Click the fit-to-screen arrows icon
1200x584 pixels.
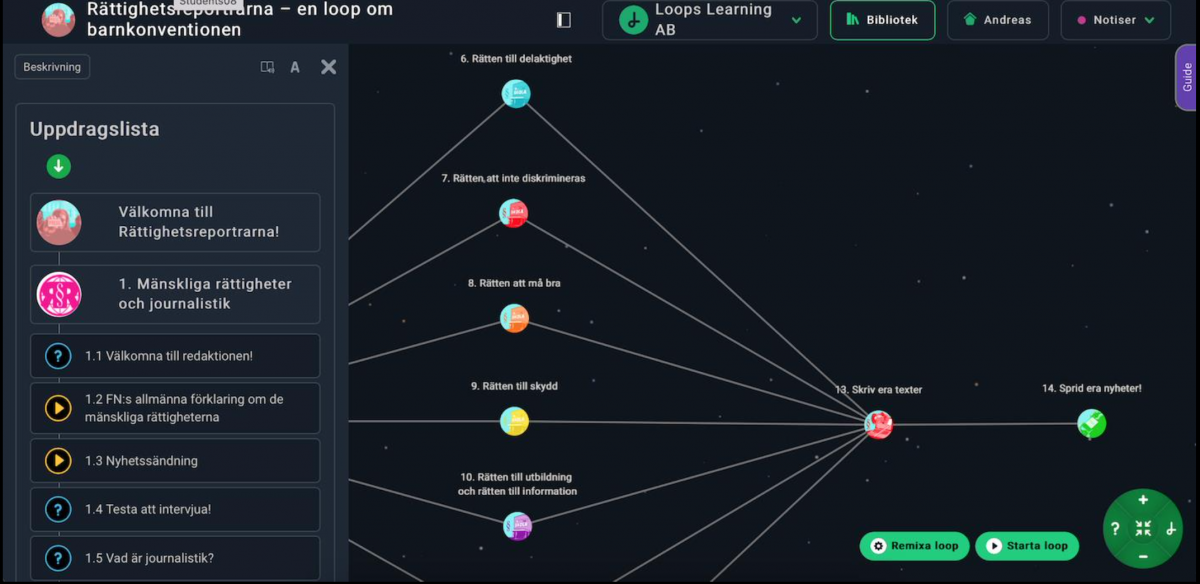[1143, 528]
